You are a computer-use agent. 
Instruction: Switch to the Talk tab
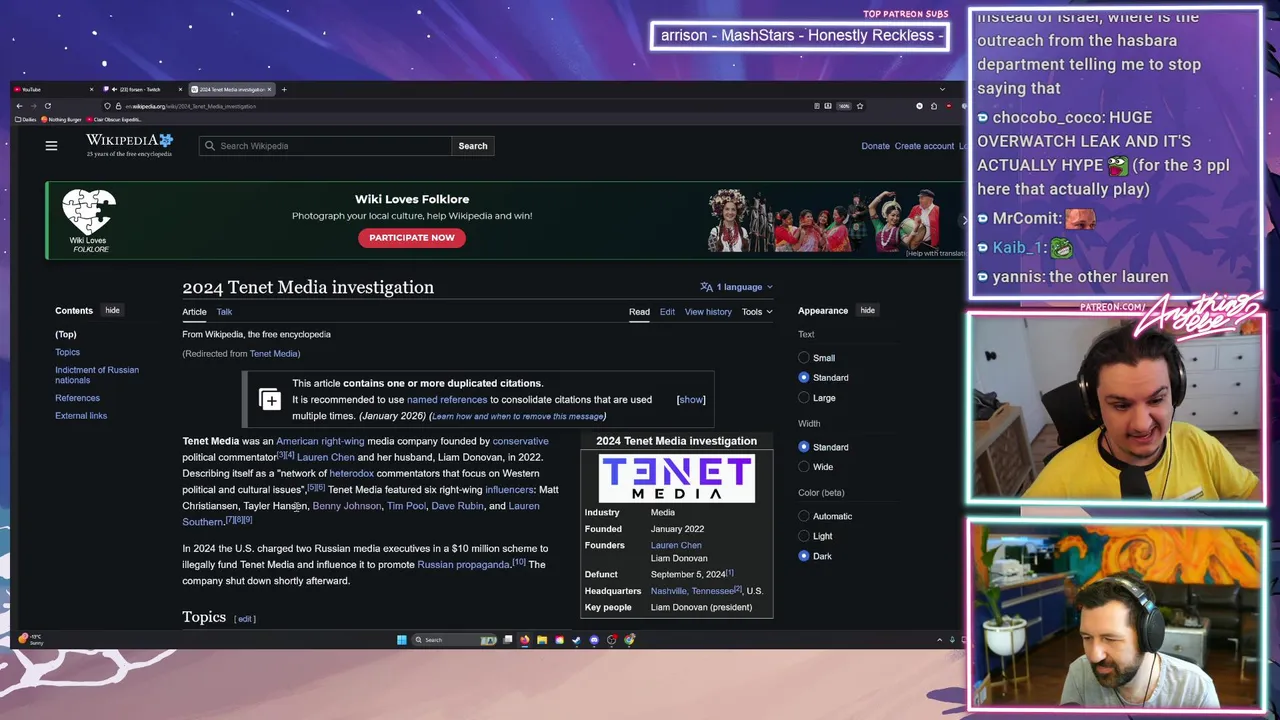[224, 312]
